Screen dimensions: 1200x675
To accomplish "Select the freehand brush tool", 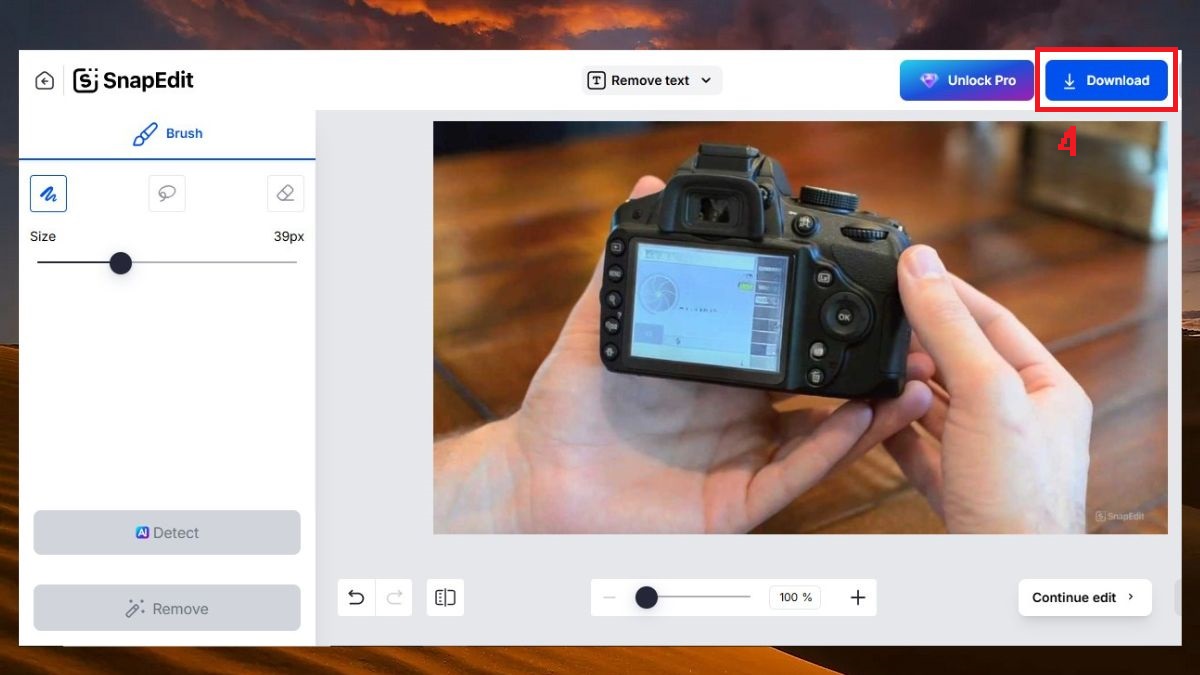I will 48,193.
